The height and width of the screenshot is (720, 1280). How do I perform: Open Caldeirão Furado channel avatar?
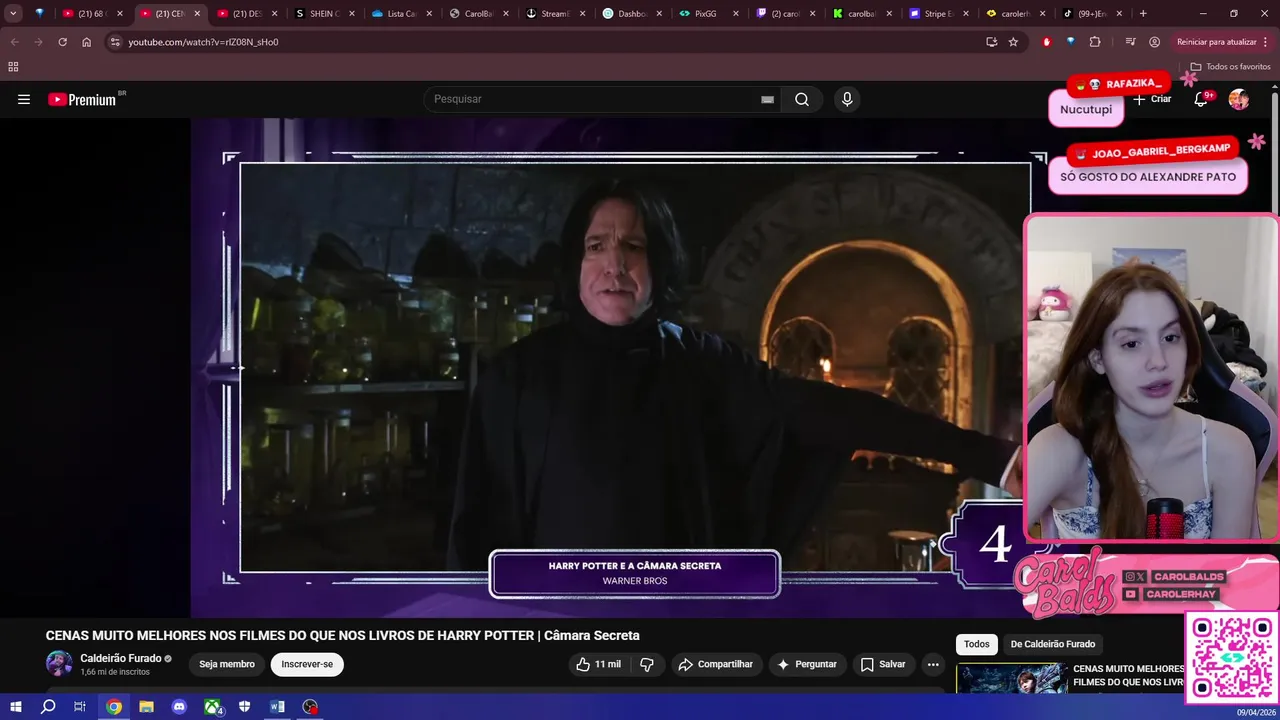59,663
